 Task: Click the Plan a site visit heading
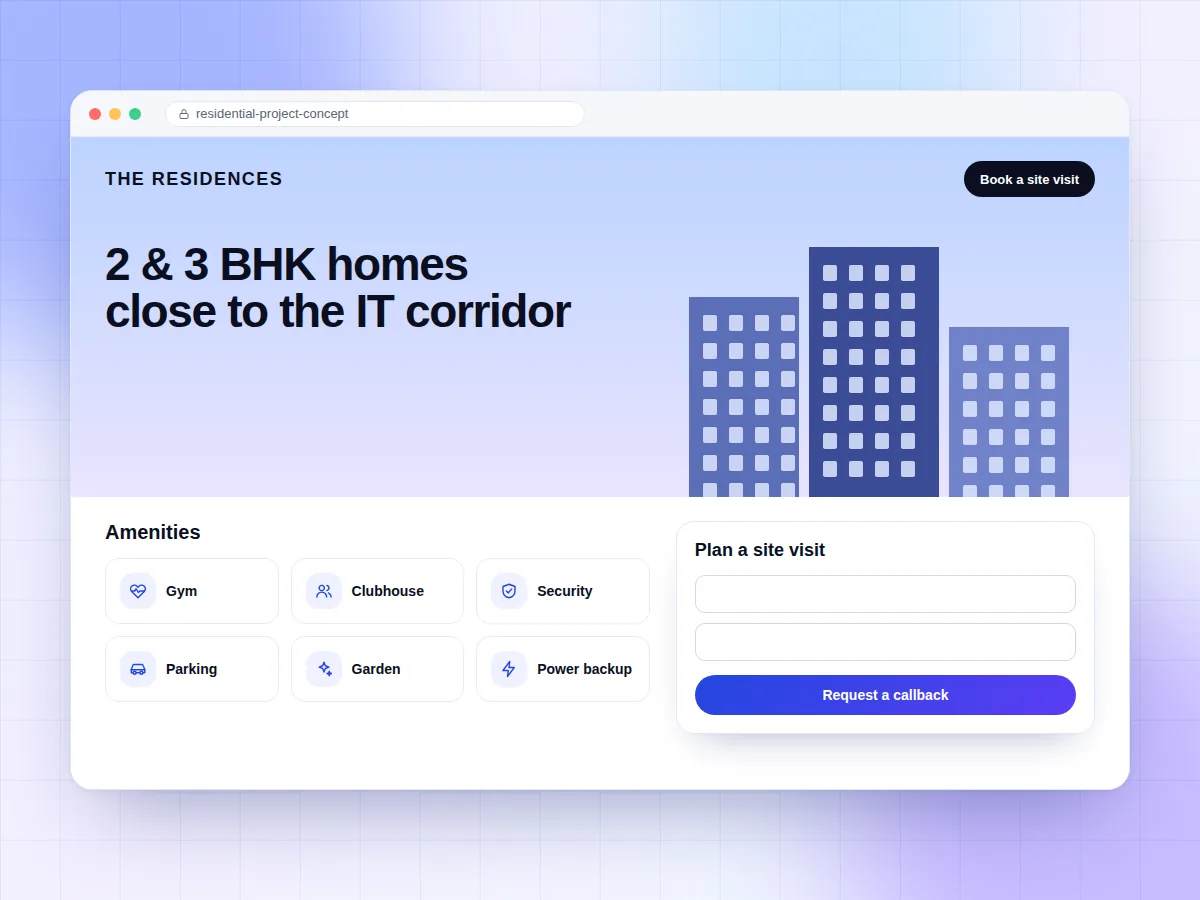760,550
